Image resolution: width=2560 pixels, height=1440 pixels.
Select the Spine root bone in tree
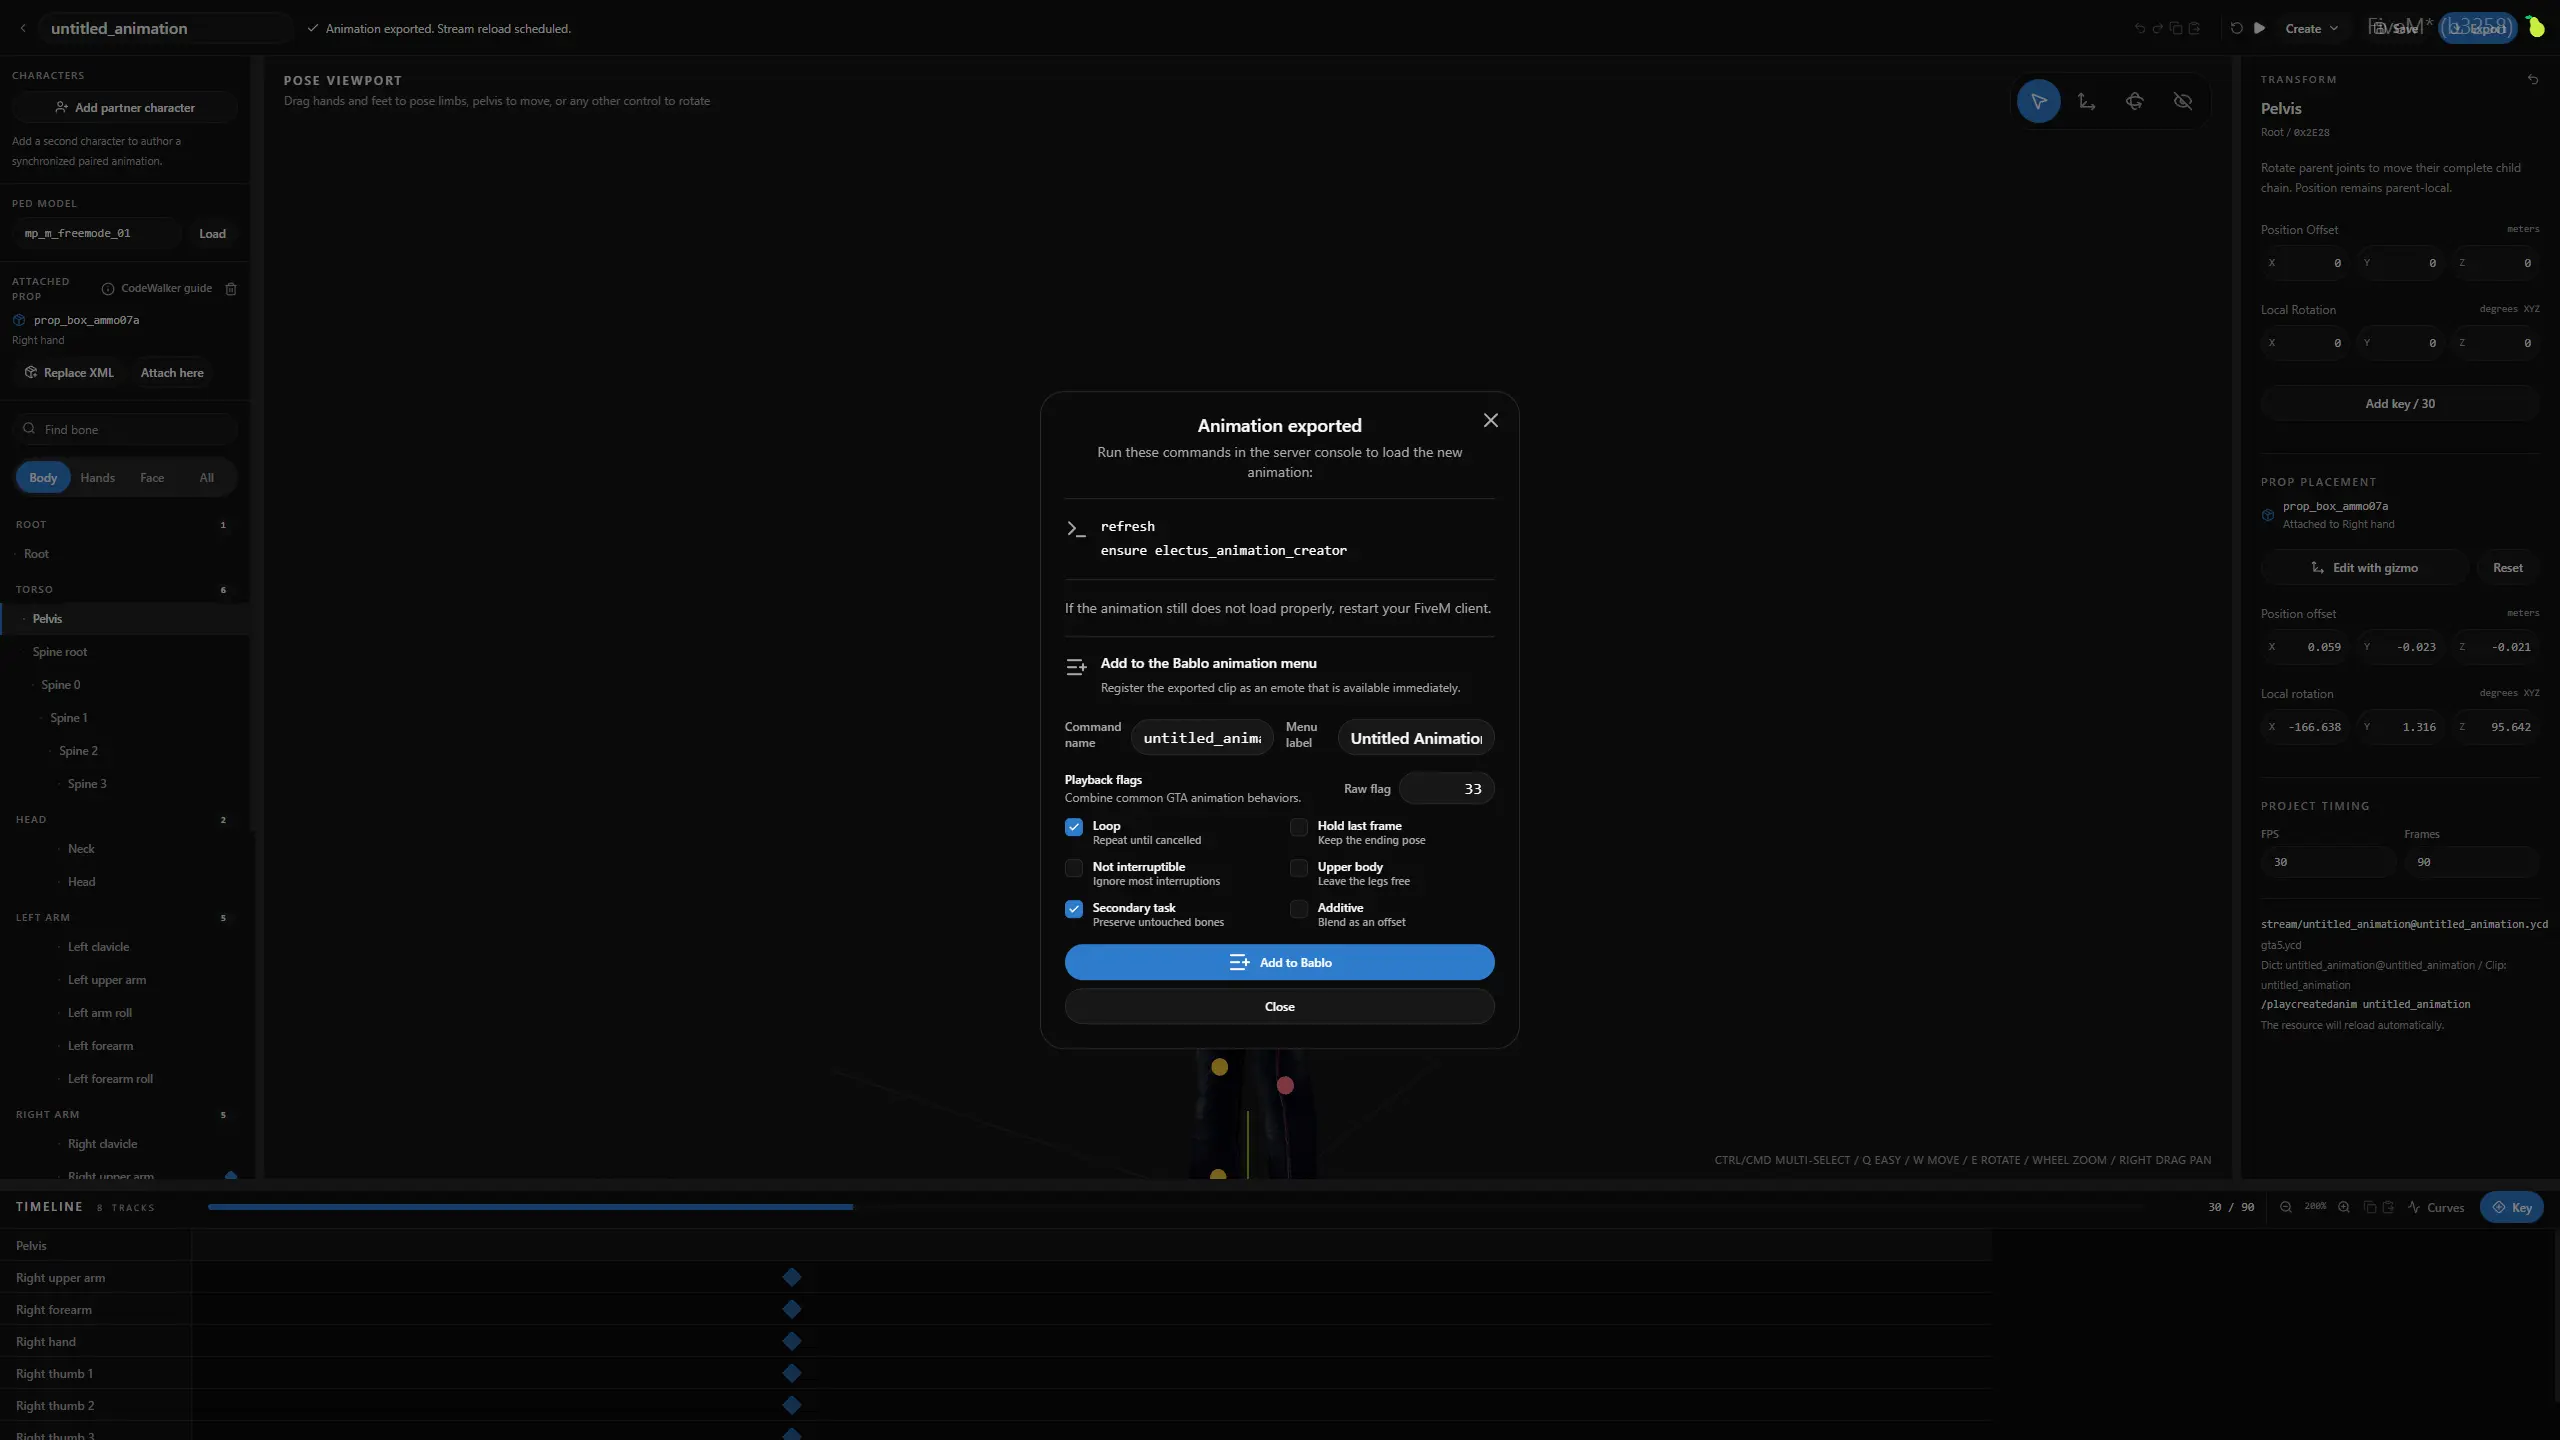coord(59,652)
